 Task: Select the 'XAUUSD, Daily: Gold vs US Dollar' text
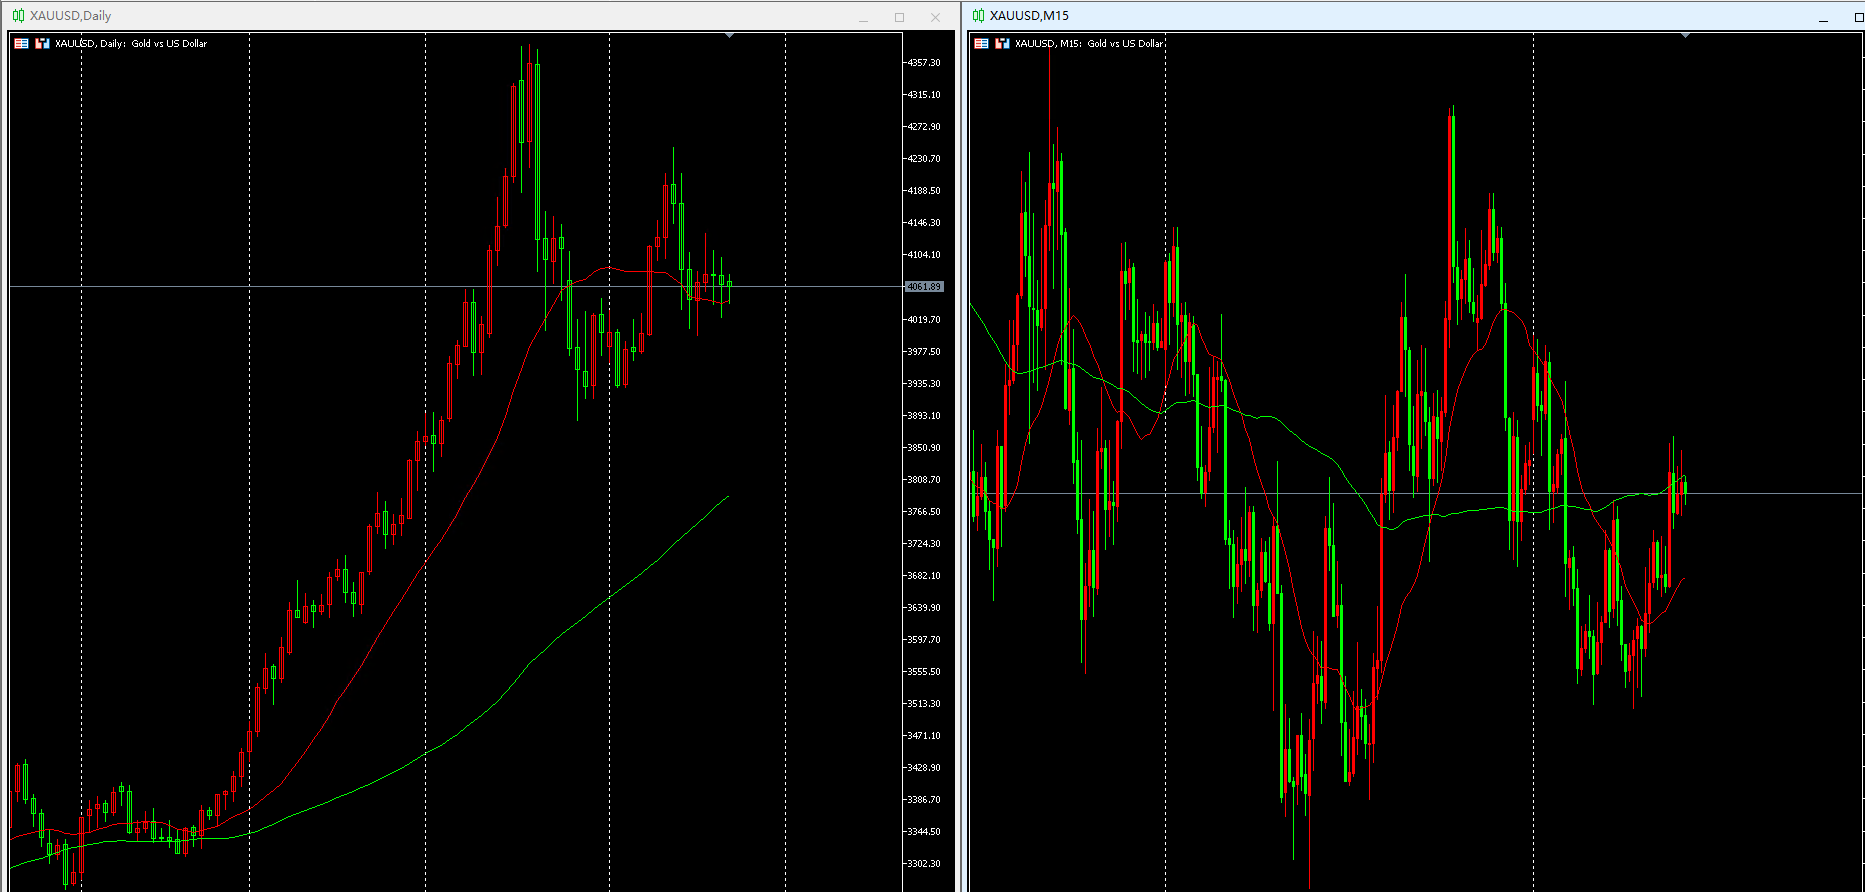click(131, 44)
